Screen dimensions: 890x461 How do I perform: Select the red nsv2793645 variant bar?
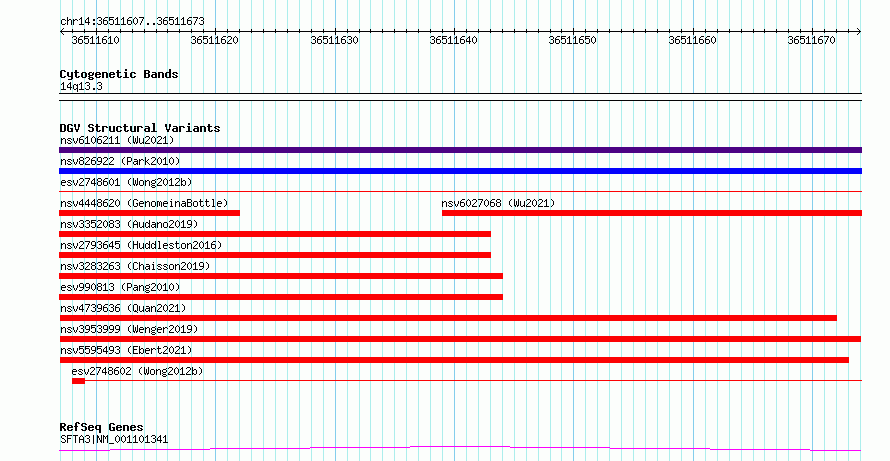click(x=275, y=255)
